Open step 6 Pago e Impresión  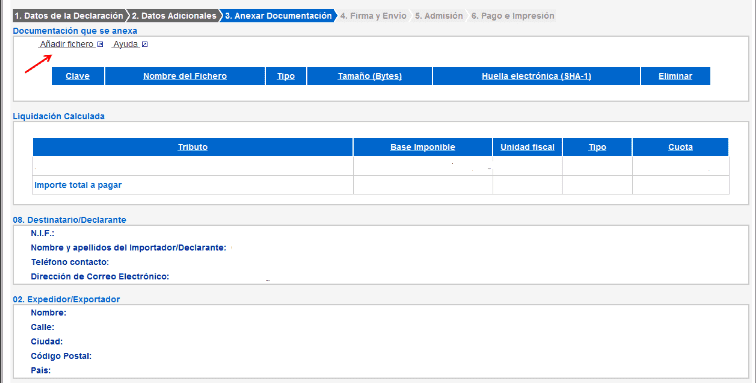(x=513, y=16)
